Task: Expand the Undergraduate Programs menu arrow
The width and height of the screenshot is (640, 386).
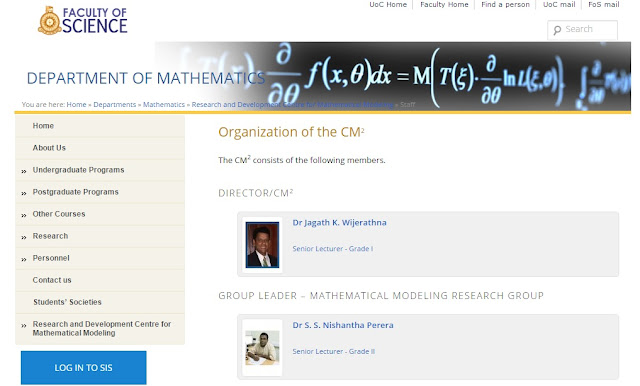Action: coord(24,171)
